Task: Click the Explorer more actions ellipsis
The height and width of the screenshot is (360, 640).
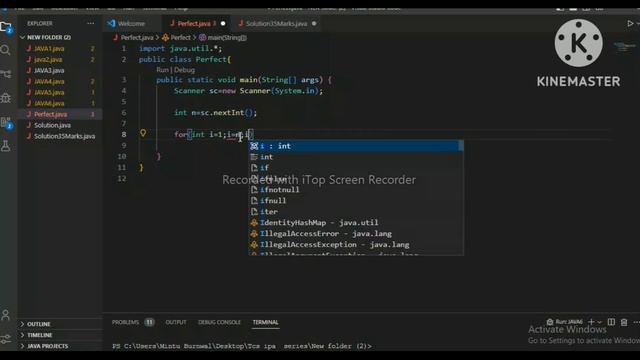Action: [90, 24]
